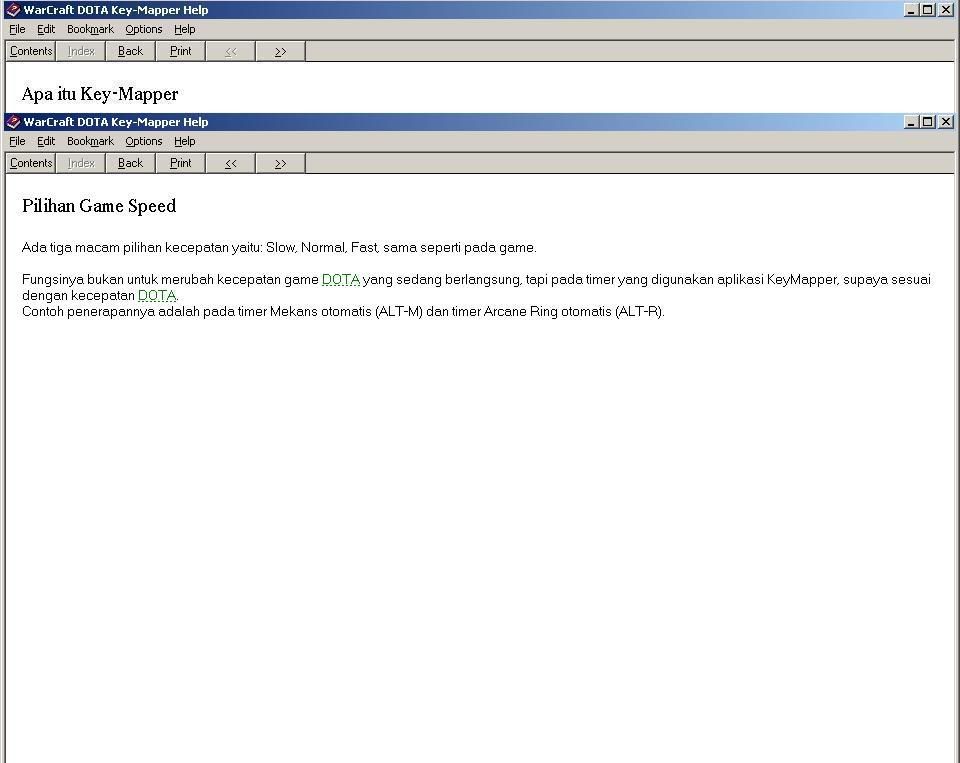
Task: Open Options menu in front help window
Action: tap(144, 141)
